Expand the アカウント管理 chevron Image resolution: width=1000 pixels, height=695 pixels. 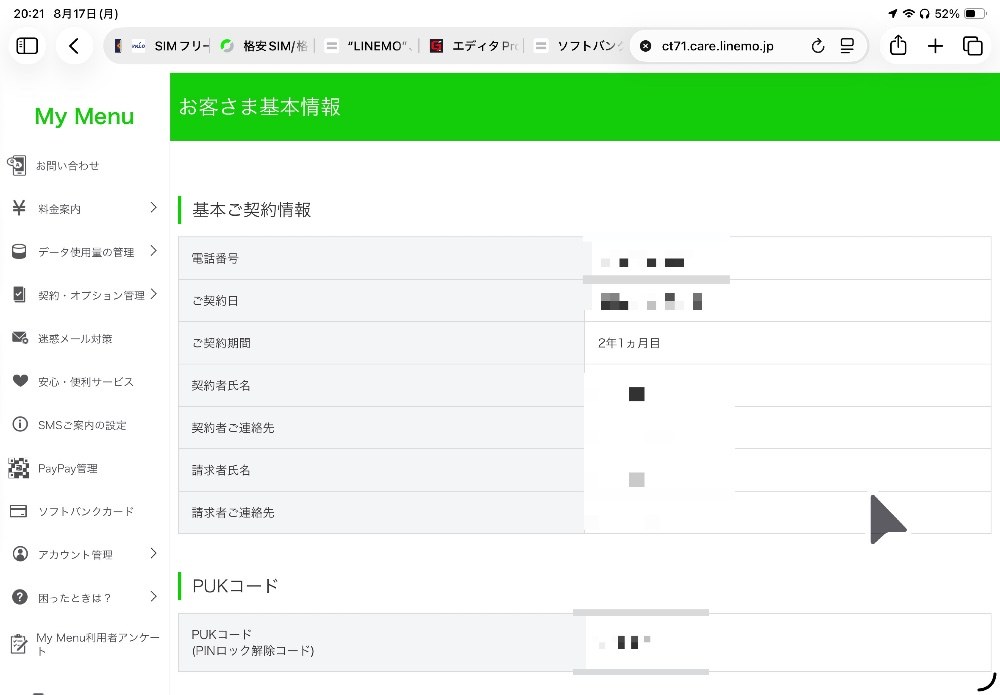pyautogui.click(x=153, y=553)
